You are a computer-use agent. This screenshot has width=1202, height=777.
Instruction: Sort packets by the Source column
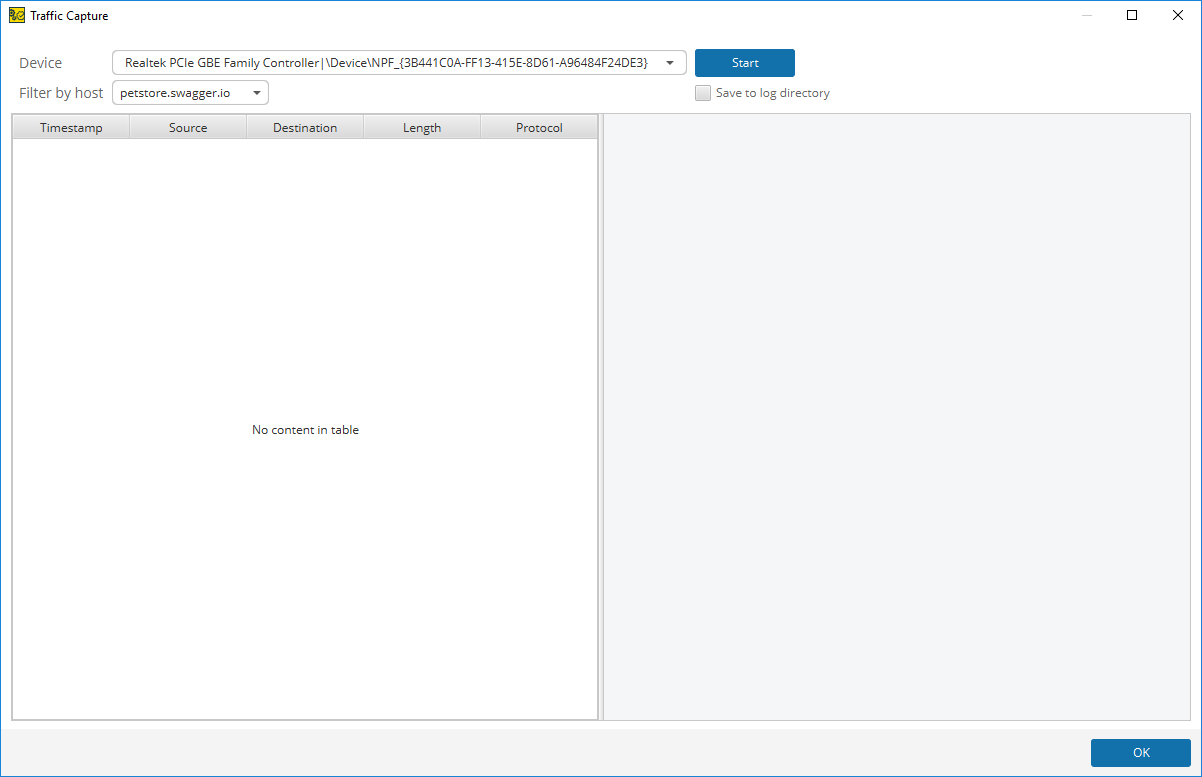click(x=187, y=127)
